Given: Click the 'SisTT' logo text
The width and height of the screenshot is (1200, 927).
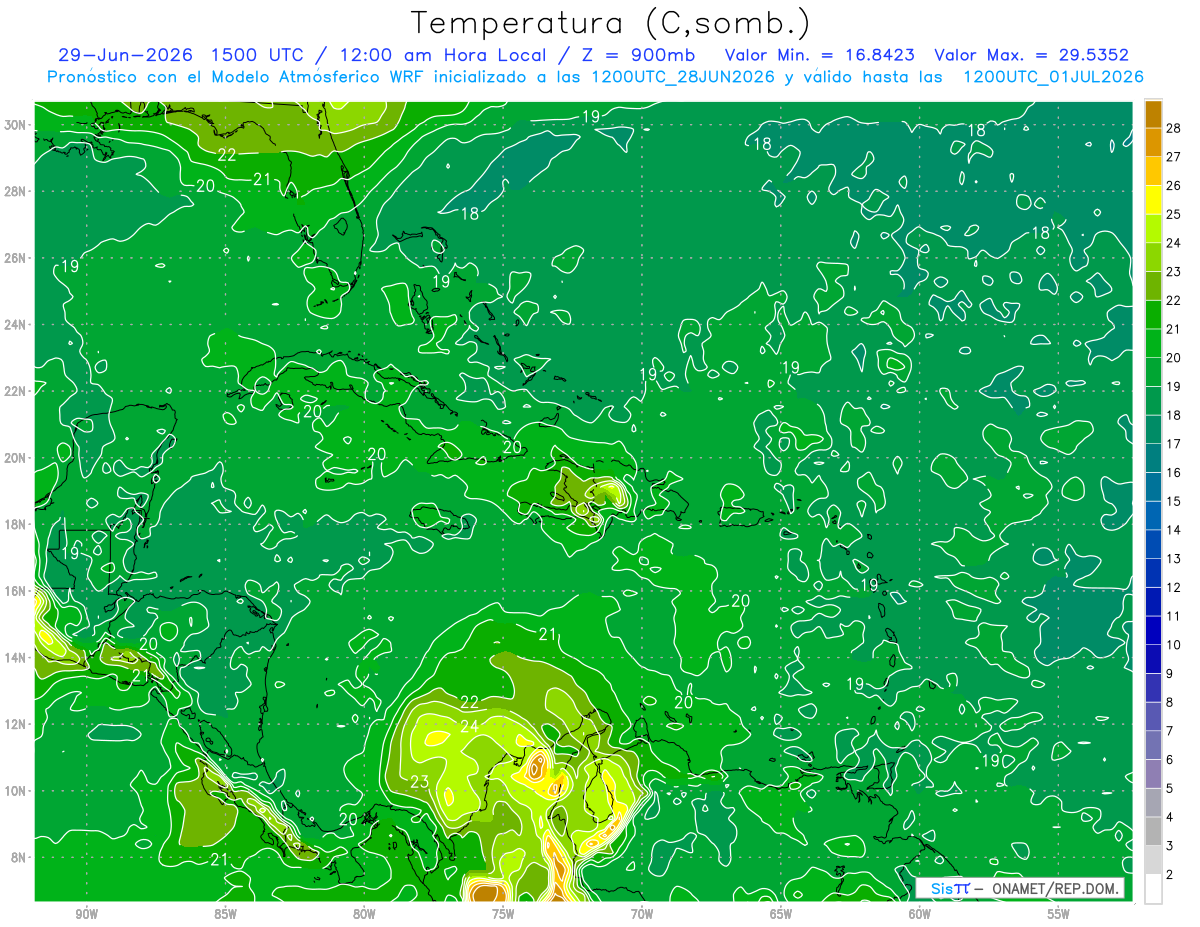Looking at the screenshot, I should [950, 888].
